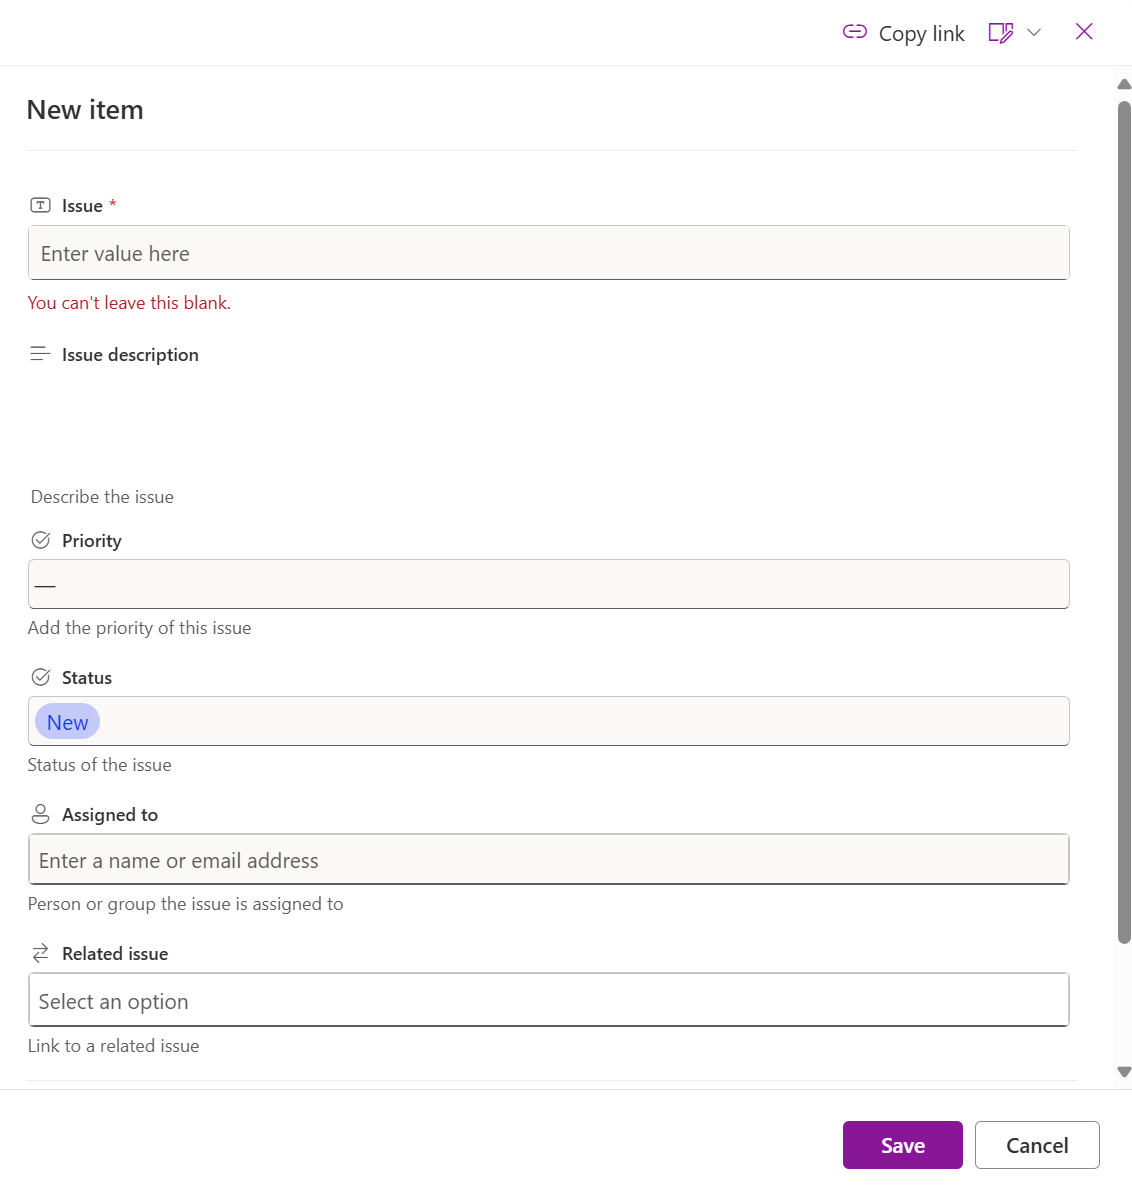
Task: Click the lookup arrows icon beside Related issue
Action: [40, 952]
